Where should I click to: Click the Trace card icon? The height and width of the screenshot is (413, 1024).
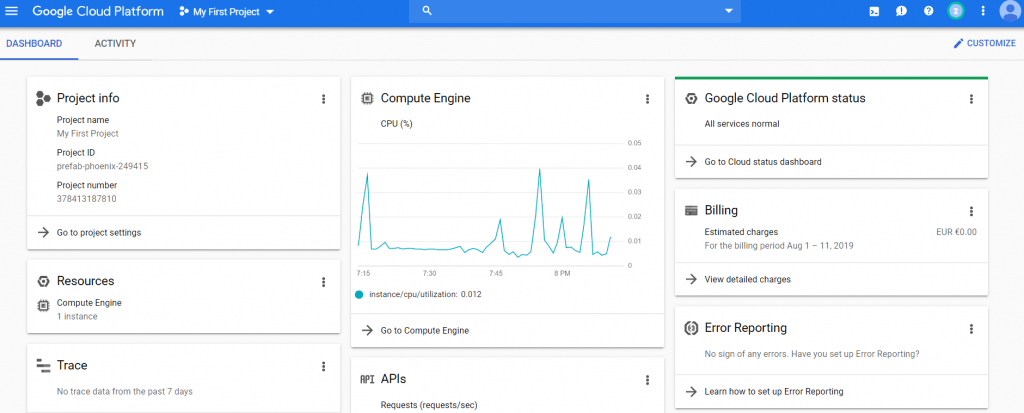click(43, 365)
